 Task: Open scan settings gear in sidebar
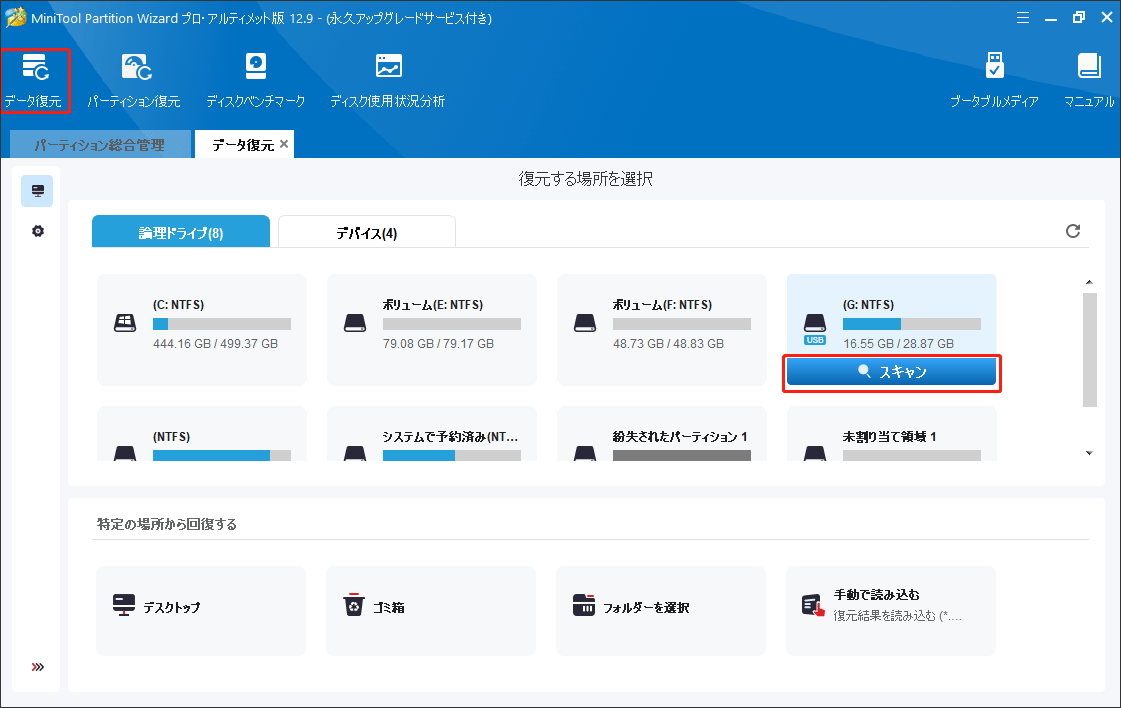click(38, 231)
